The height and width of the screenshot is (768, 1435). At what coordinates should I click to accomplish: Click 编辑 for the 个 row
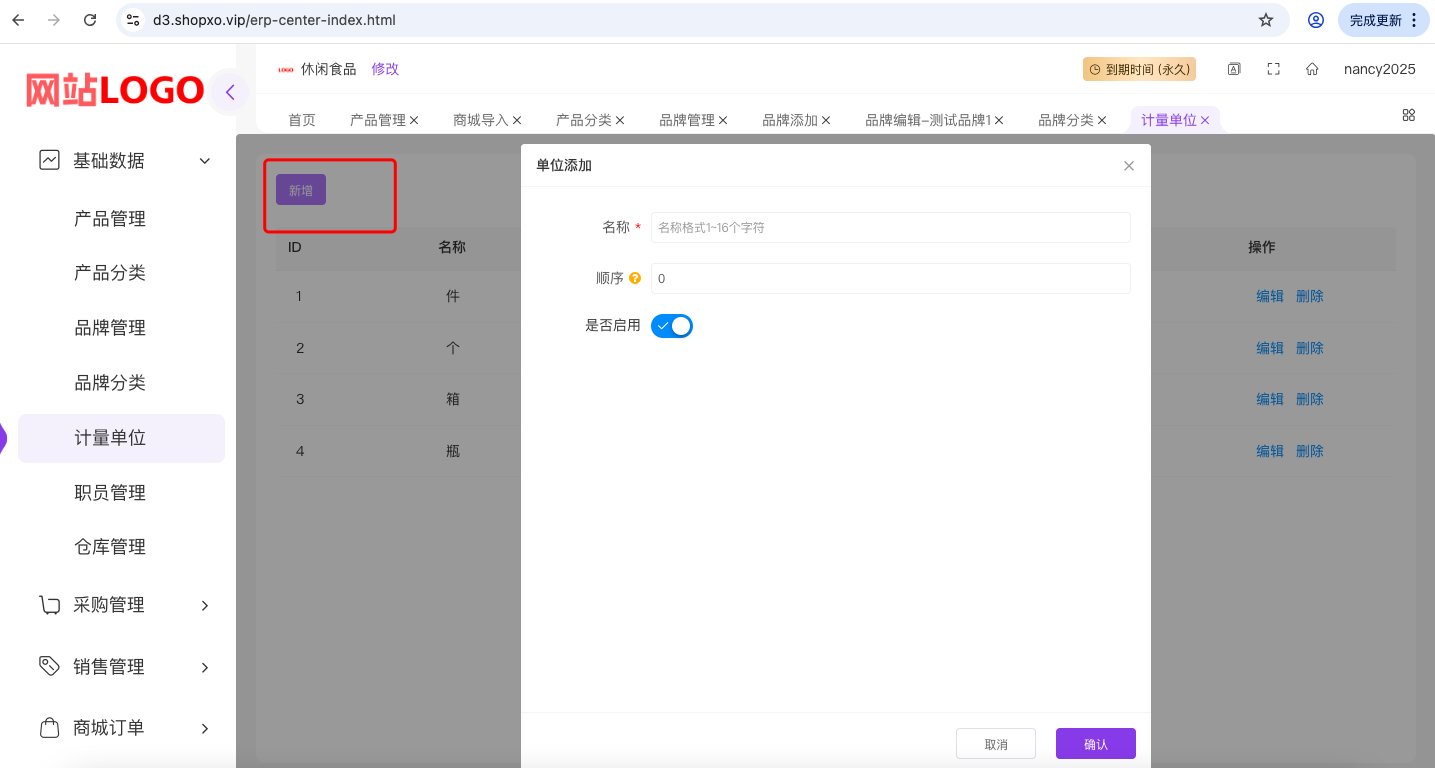click(1270, 348)
